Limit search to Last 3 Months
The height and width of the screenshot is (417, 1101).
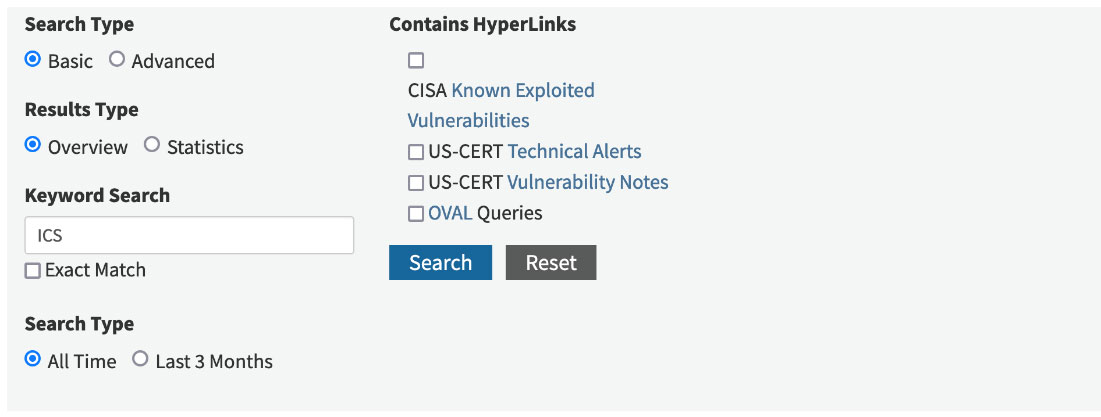[x=140, y=360]
